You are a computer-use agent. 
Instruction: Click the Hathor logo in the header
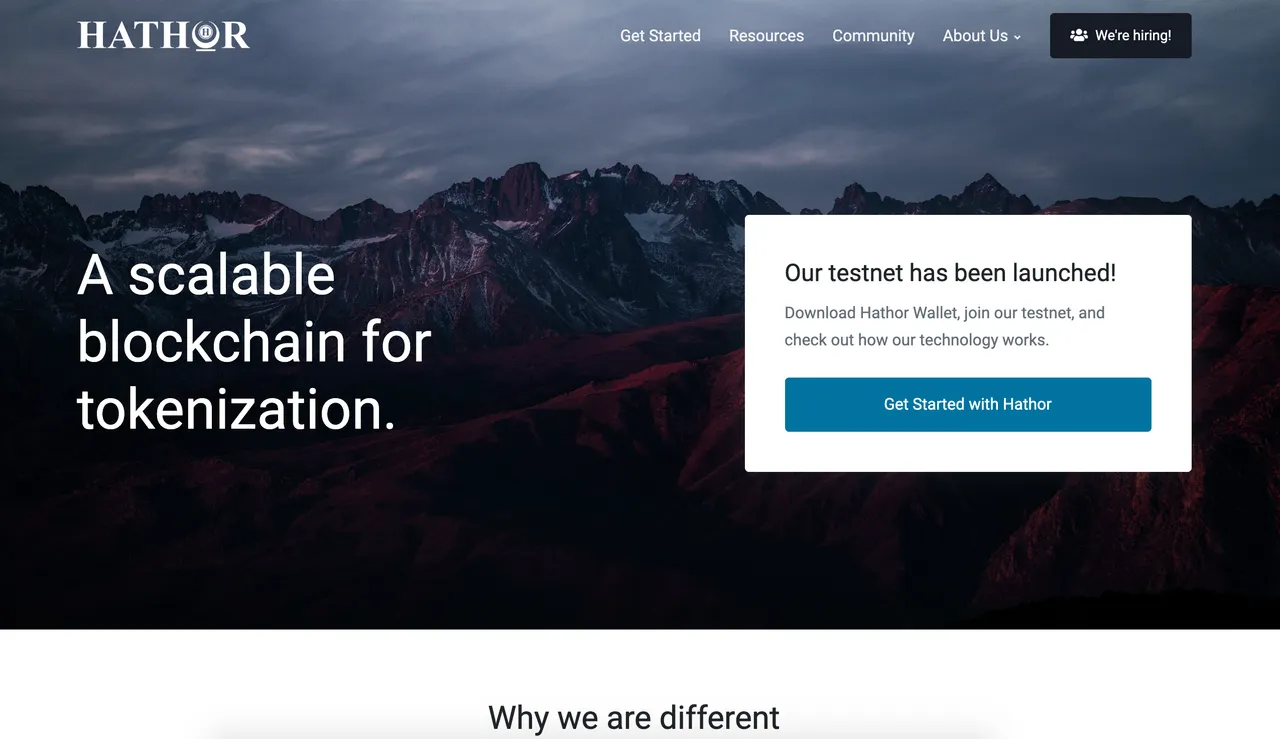[x=164, y=35]
